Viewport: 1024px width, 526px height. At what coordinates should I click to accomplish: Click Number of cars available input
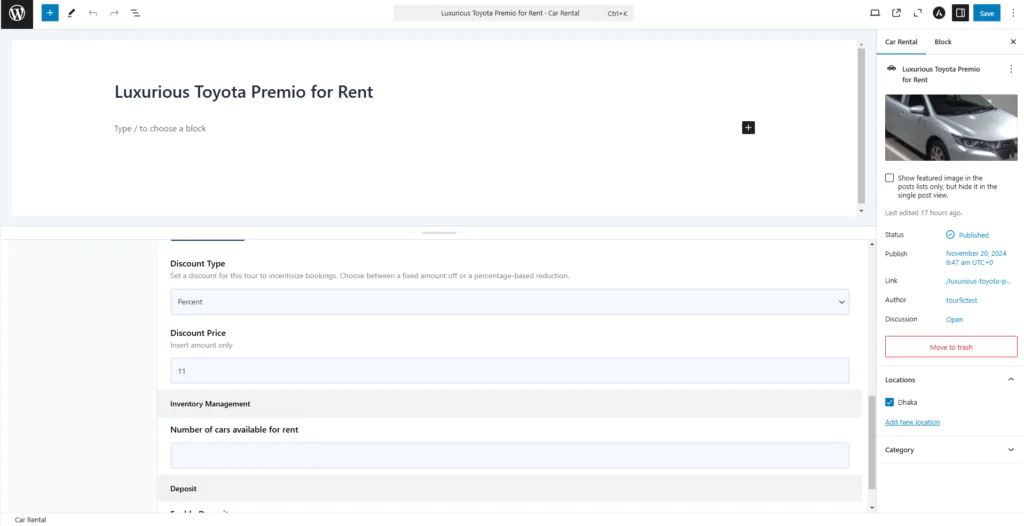(x=510, y=455)
